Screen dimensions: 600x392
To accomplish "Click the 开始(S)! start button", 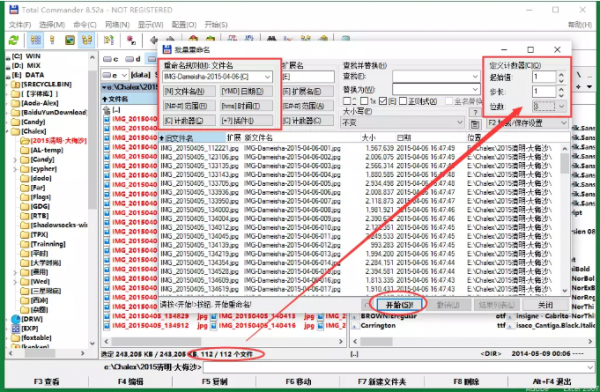I will click(x=399, y=305).
